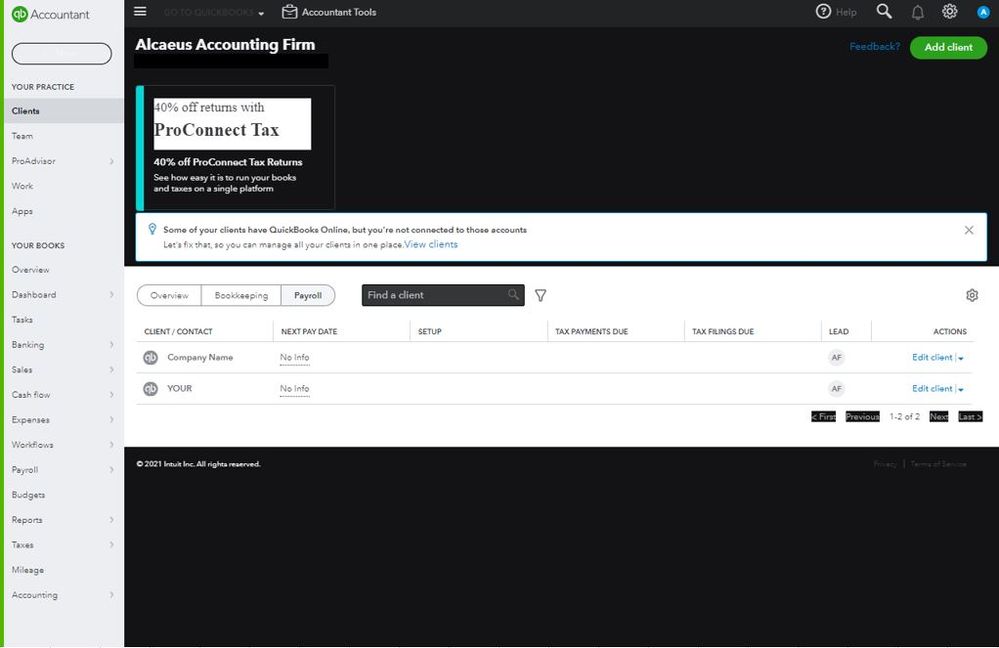The width and height of the screenshot is (999, 648).
Task: Open the client table settings gear
Action: (x=972, y=295)
